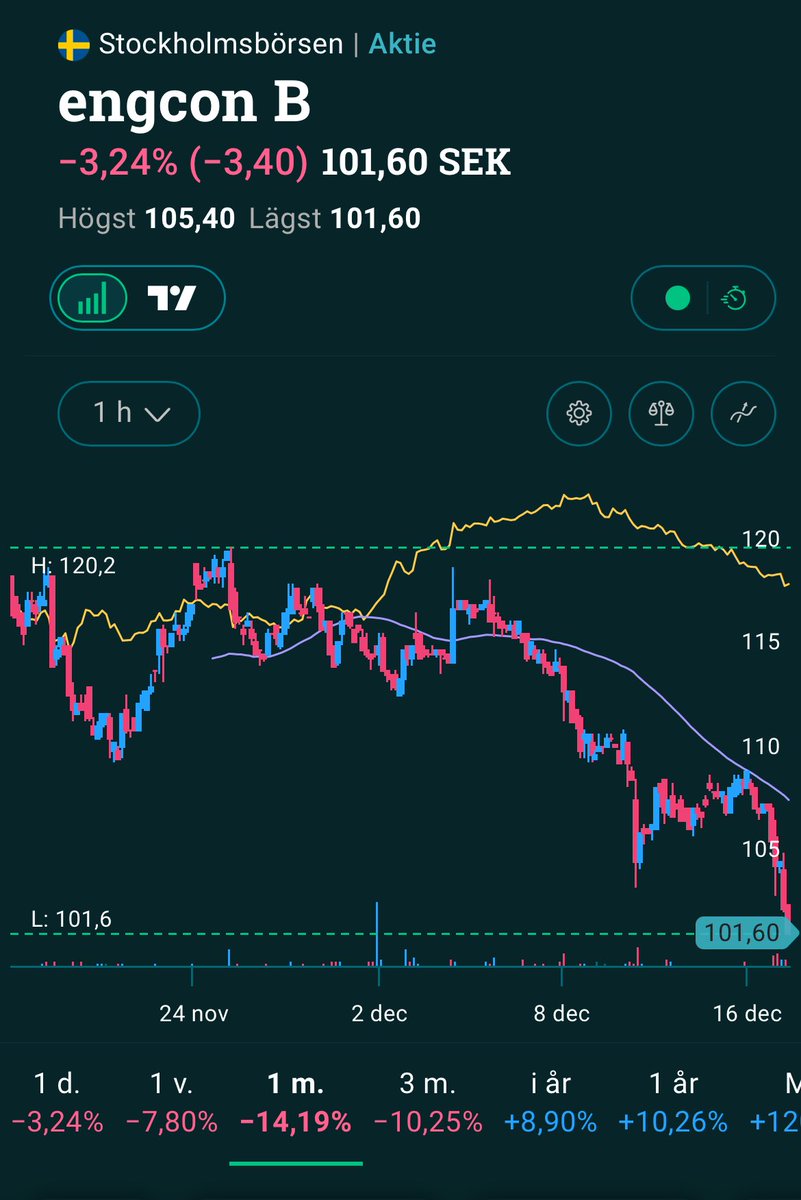Tap the Stockholmsbörsen exchange label
The height and width of the screenshot is (1200, 801).
pyautogui.click(x=220, y=44)
